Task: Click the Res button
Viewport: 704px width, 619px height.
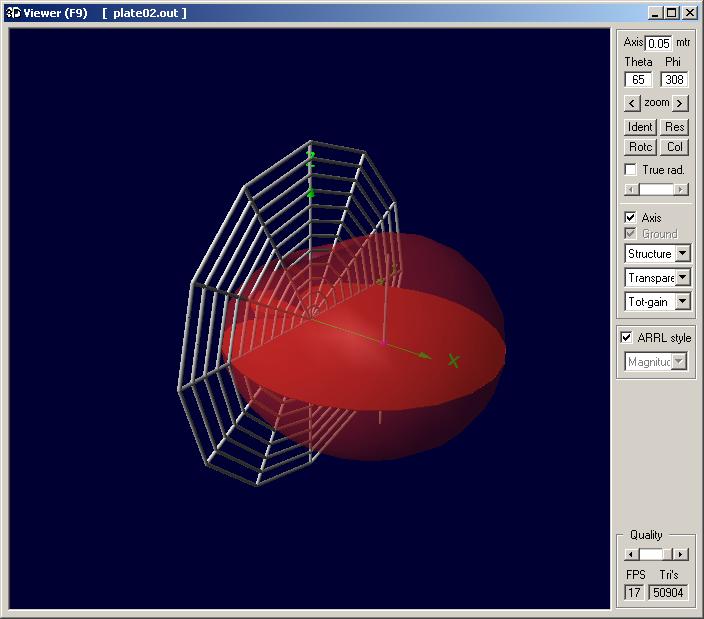Action: (x=675, y=127)
